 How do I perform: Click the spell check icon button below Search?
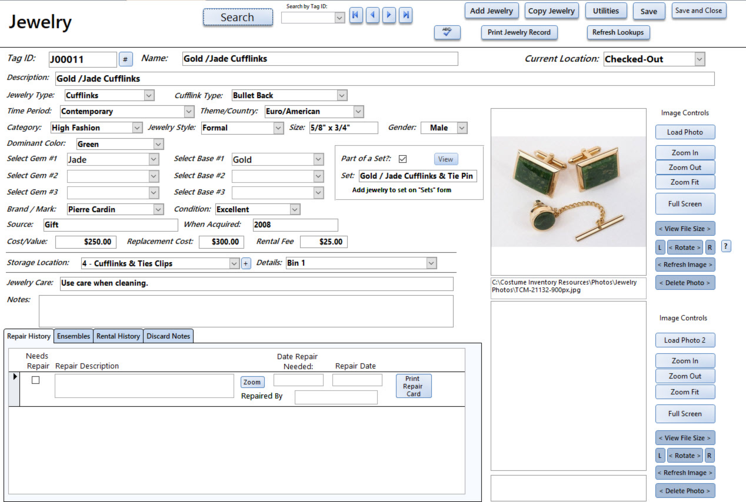[x=447, y=33]
